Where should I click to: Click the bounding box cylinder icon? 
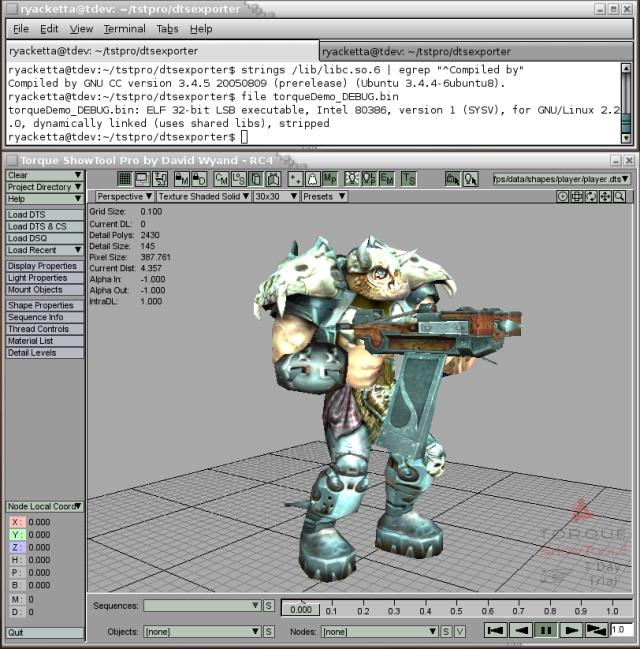click(256, 179)
